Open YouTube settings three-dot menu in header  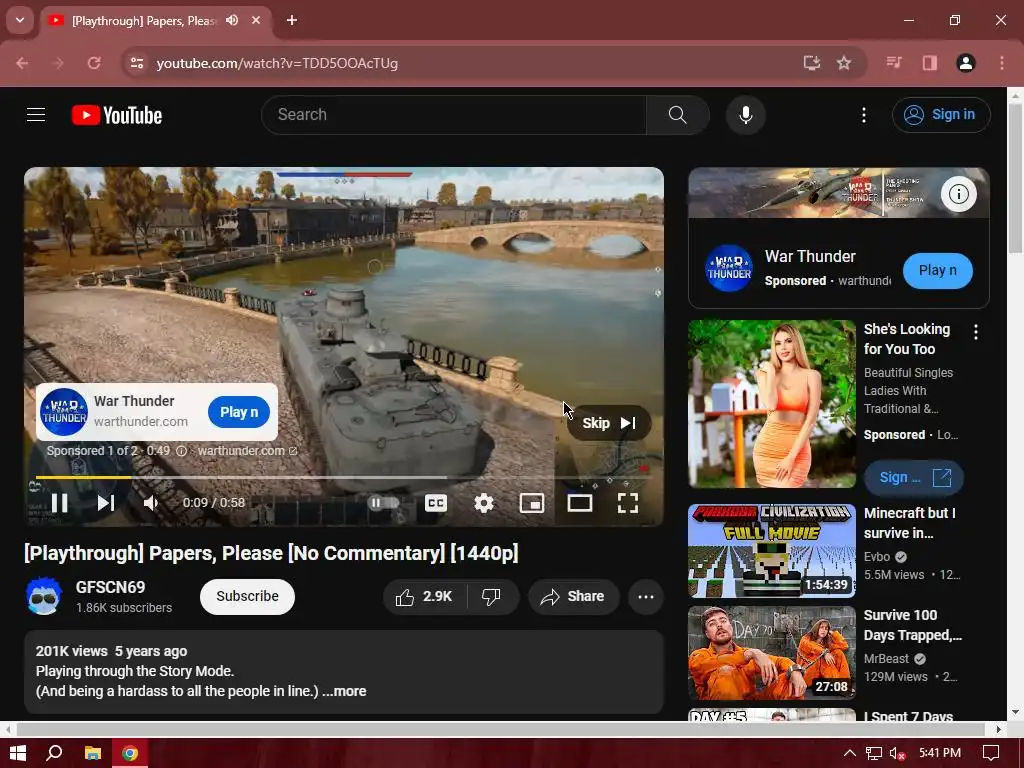pyautogui.click(x=863, y=115)
